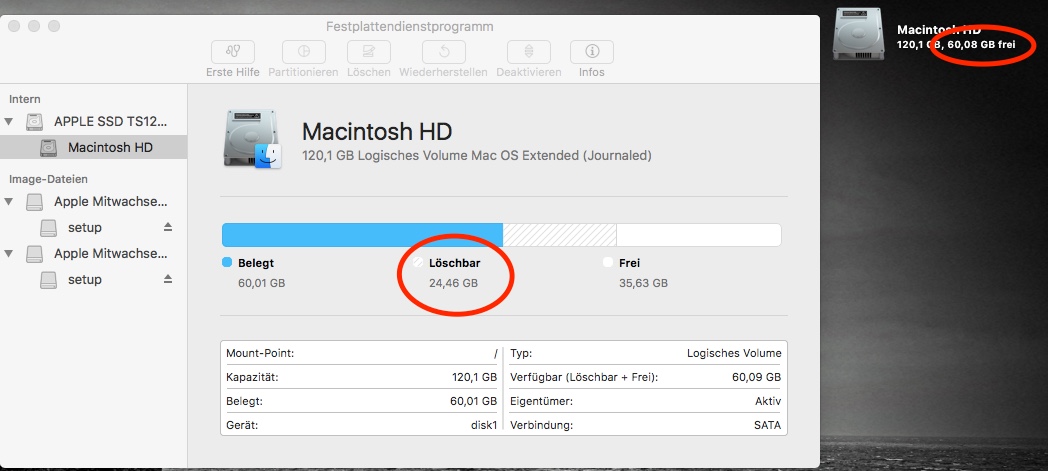Click the Erste Hilfe toolbar icon

(233, 51)
